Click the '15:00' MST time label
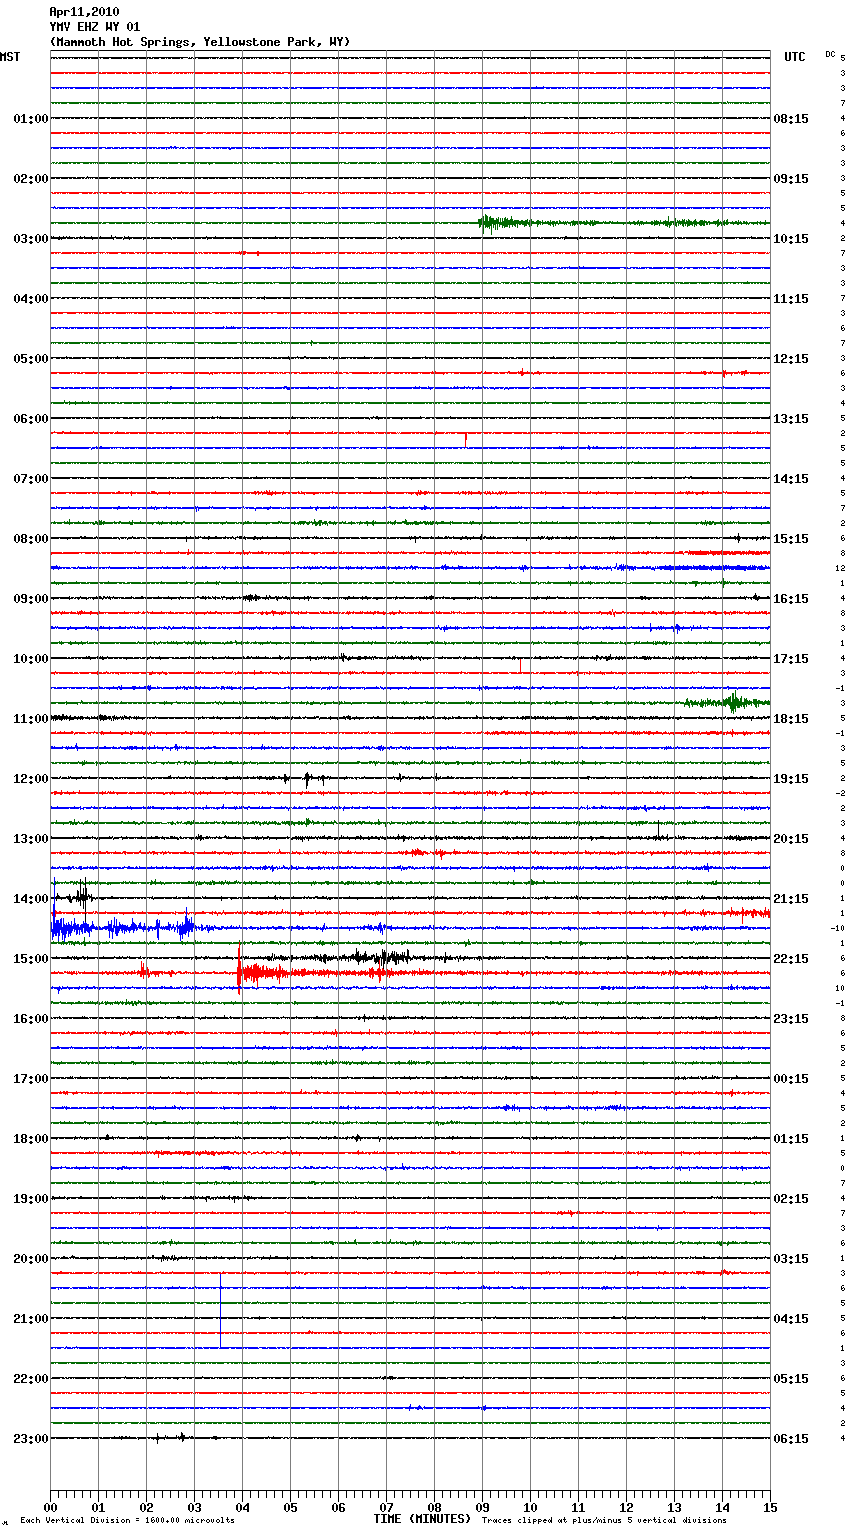This screenshot has width=850, height=1534. (31, 959)
